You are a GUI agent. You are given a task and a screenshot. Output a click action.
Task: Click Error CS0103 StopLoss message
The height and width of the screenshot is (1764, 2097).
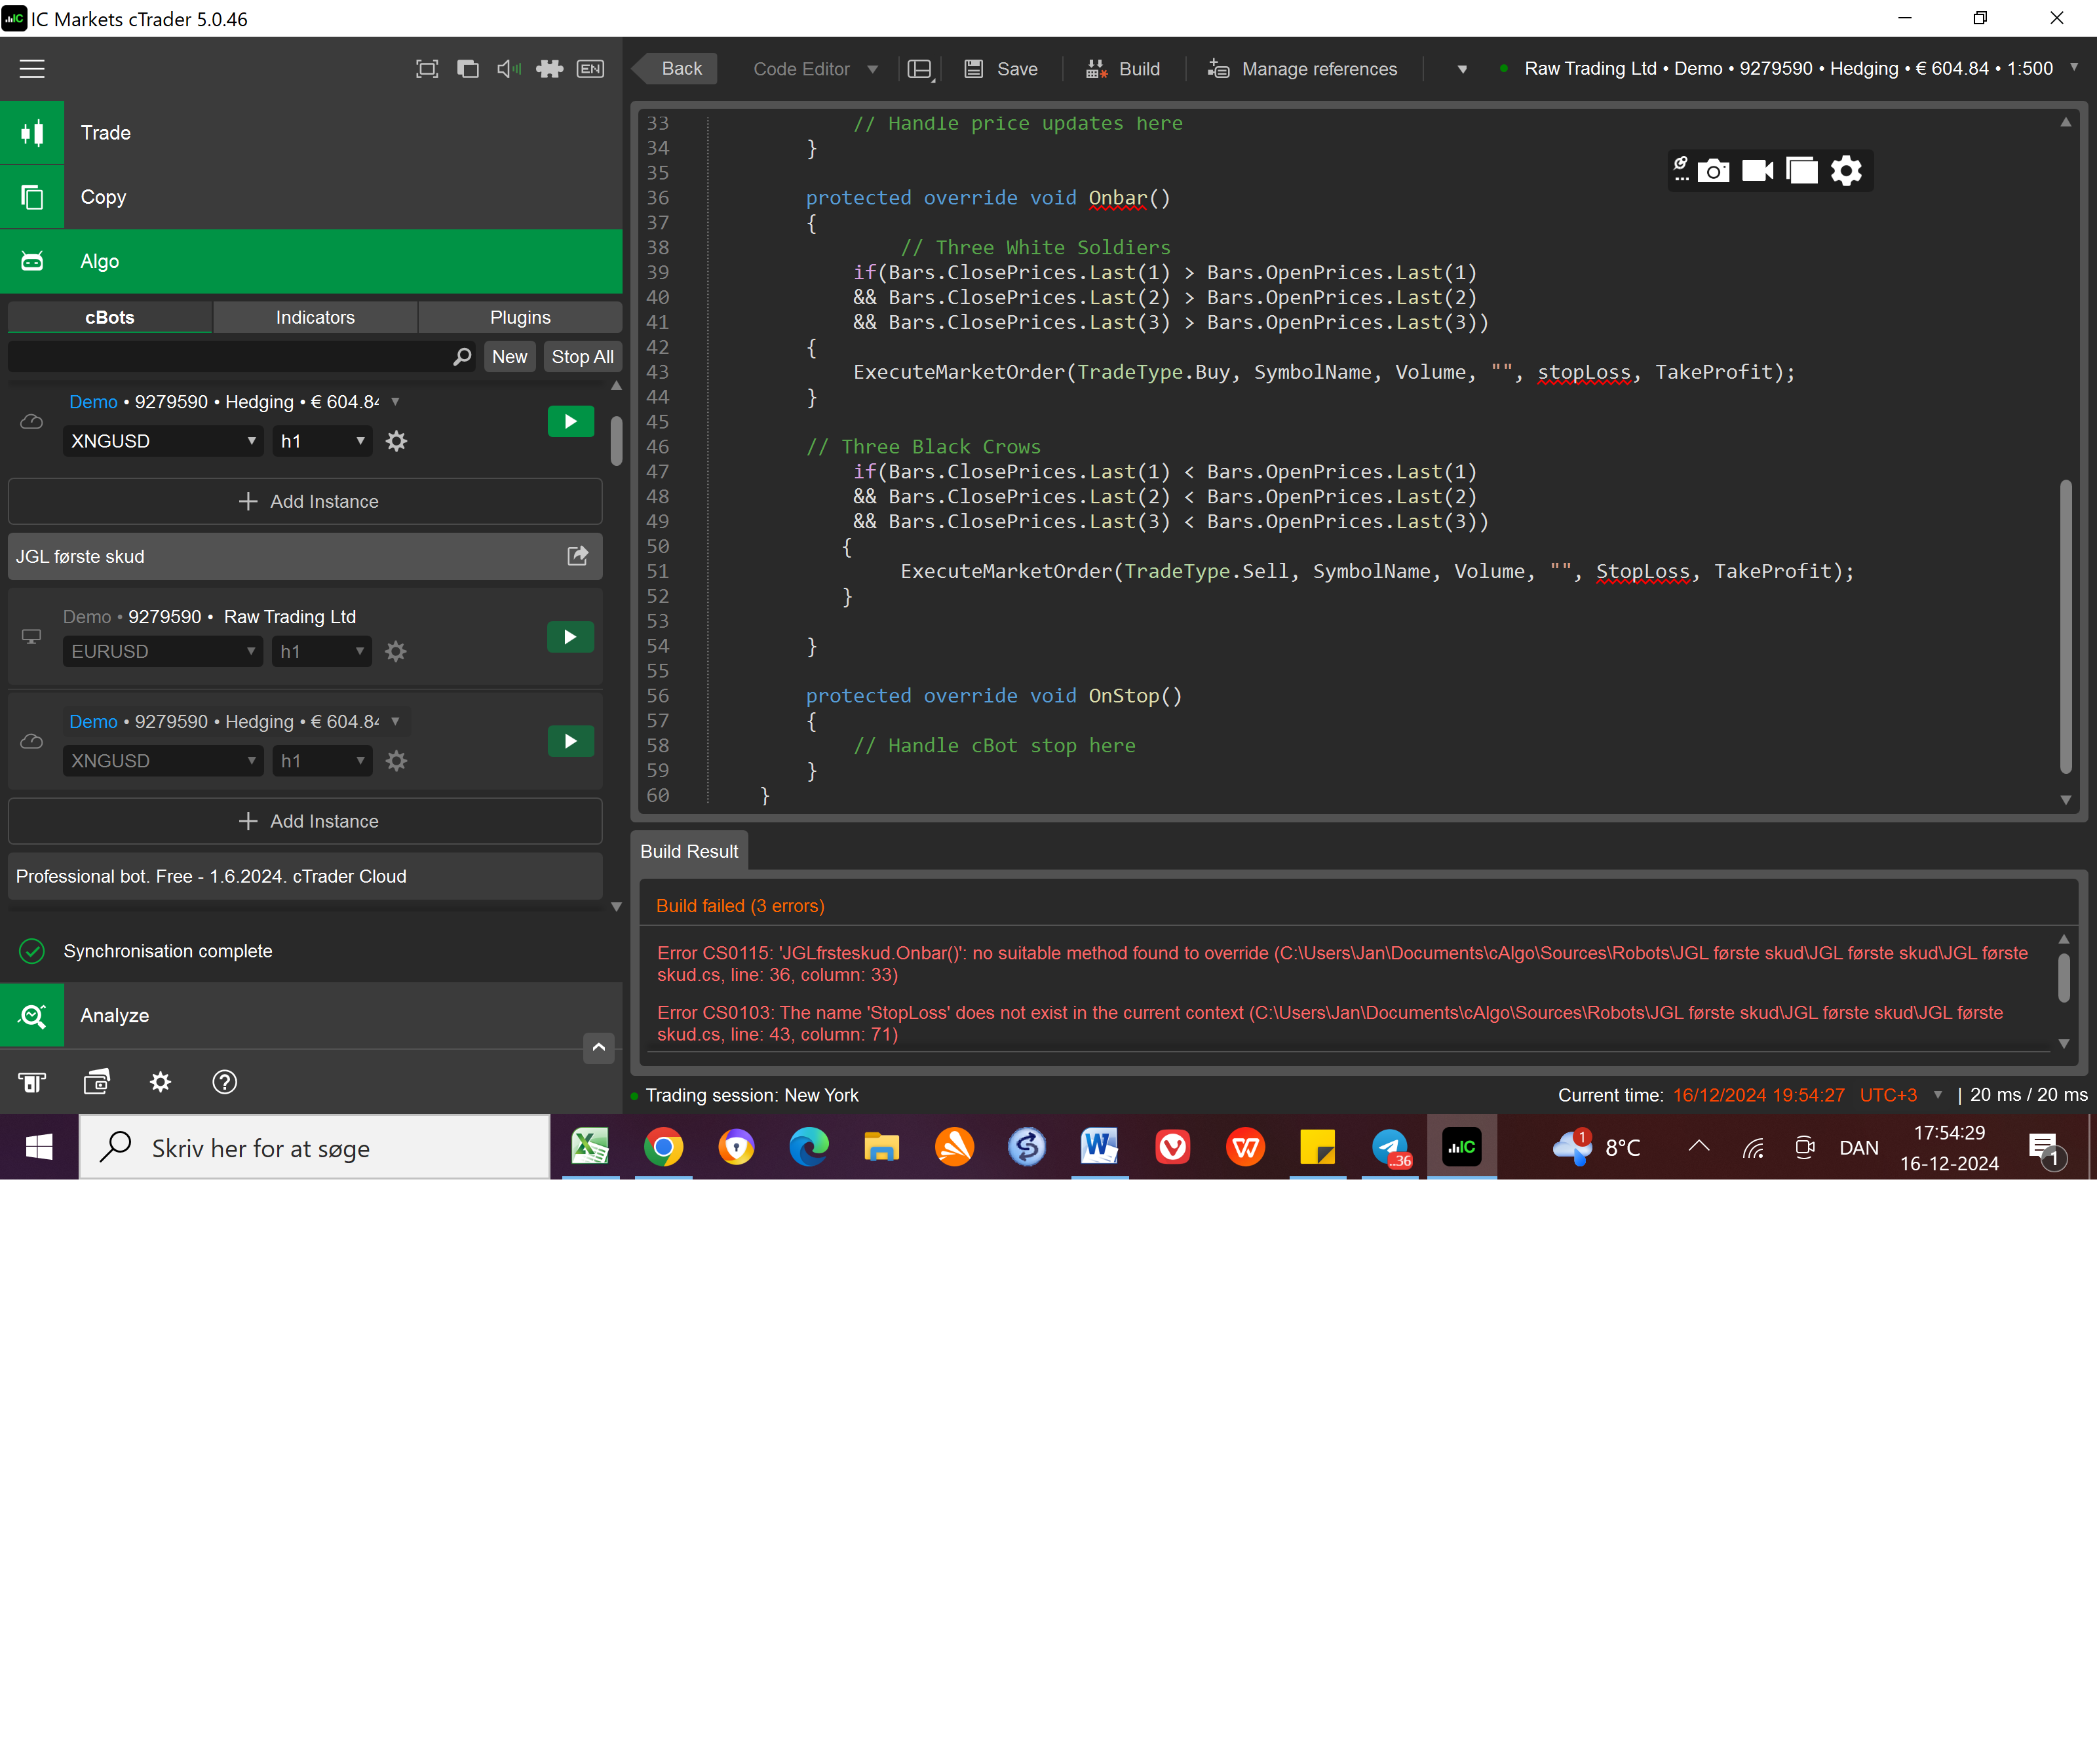pos(1330,1023)
